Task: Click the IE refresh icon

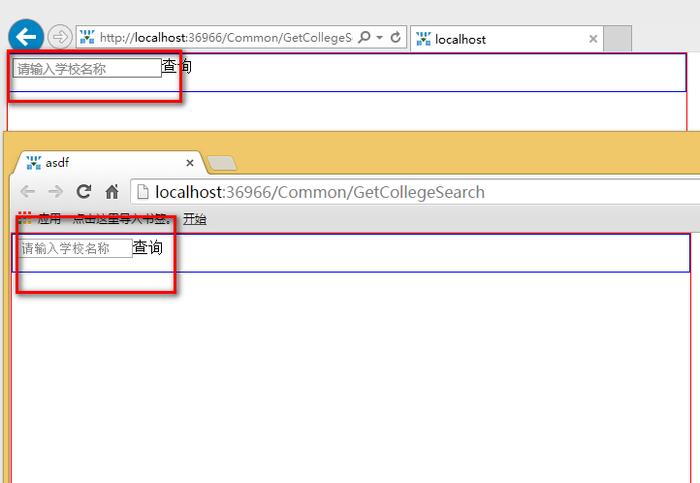Action: 396,37
